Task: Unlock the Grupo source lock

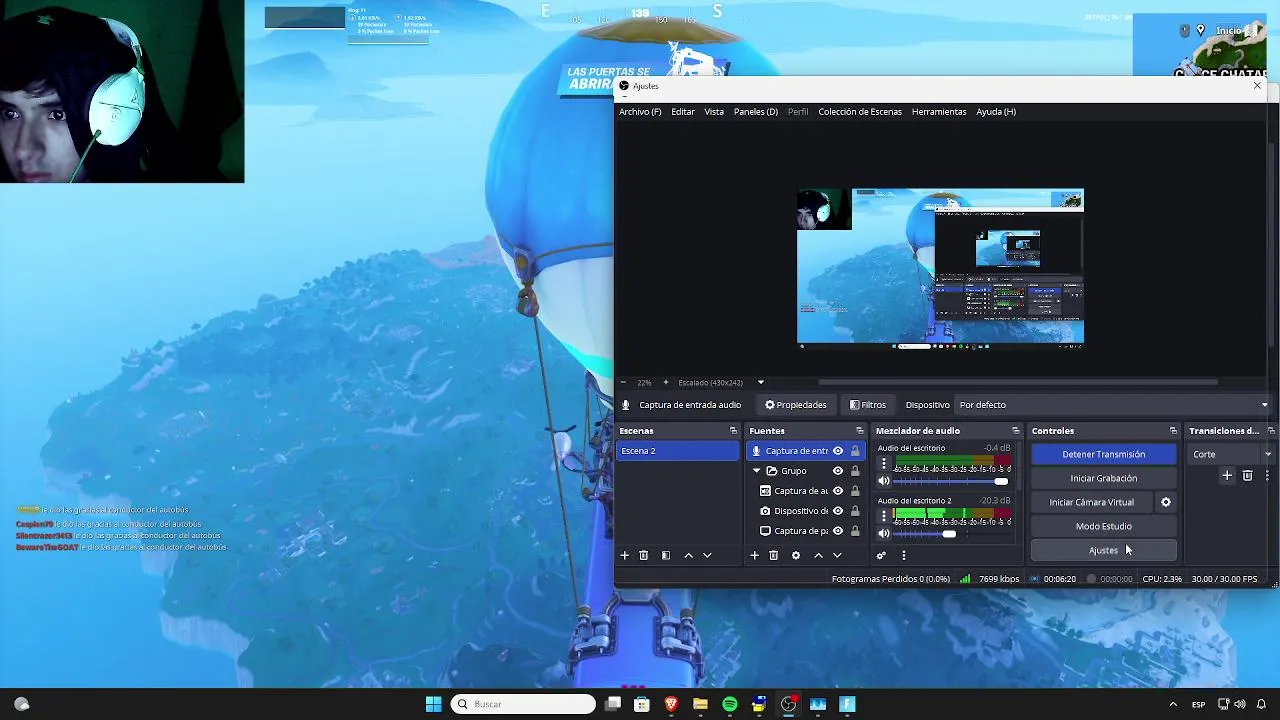Action: click(x=855, y=471)
